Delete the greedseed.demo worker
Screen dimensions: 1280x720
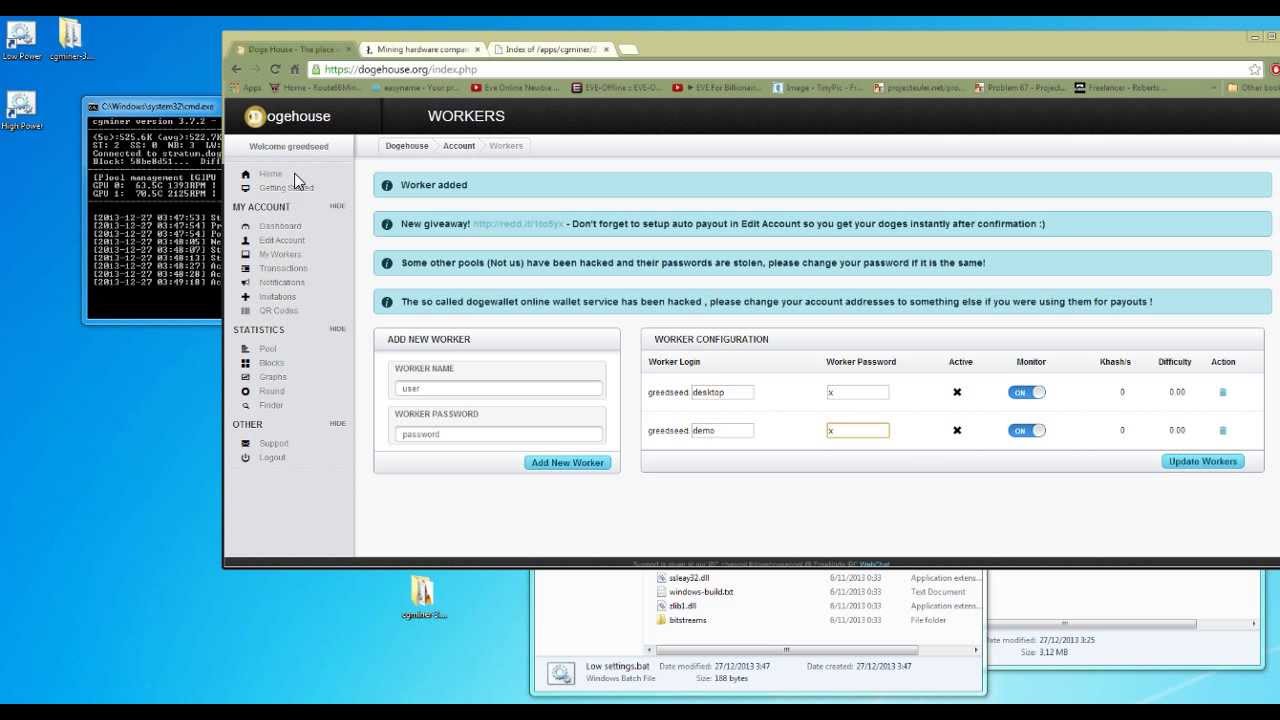tap(1222, 430)
